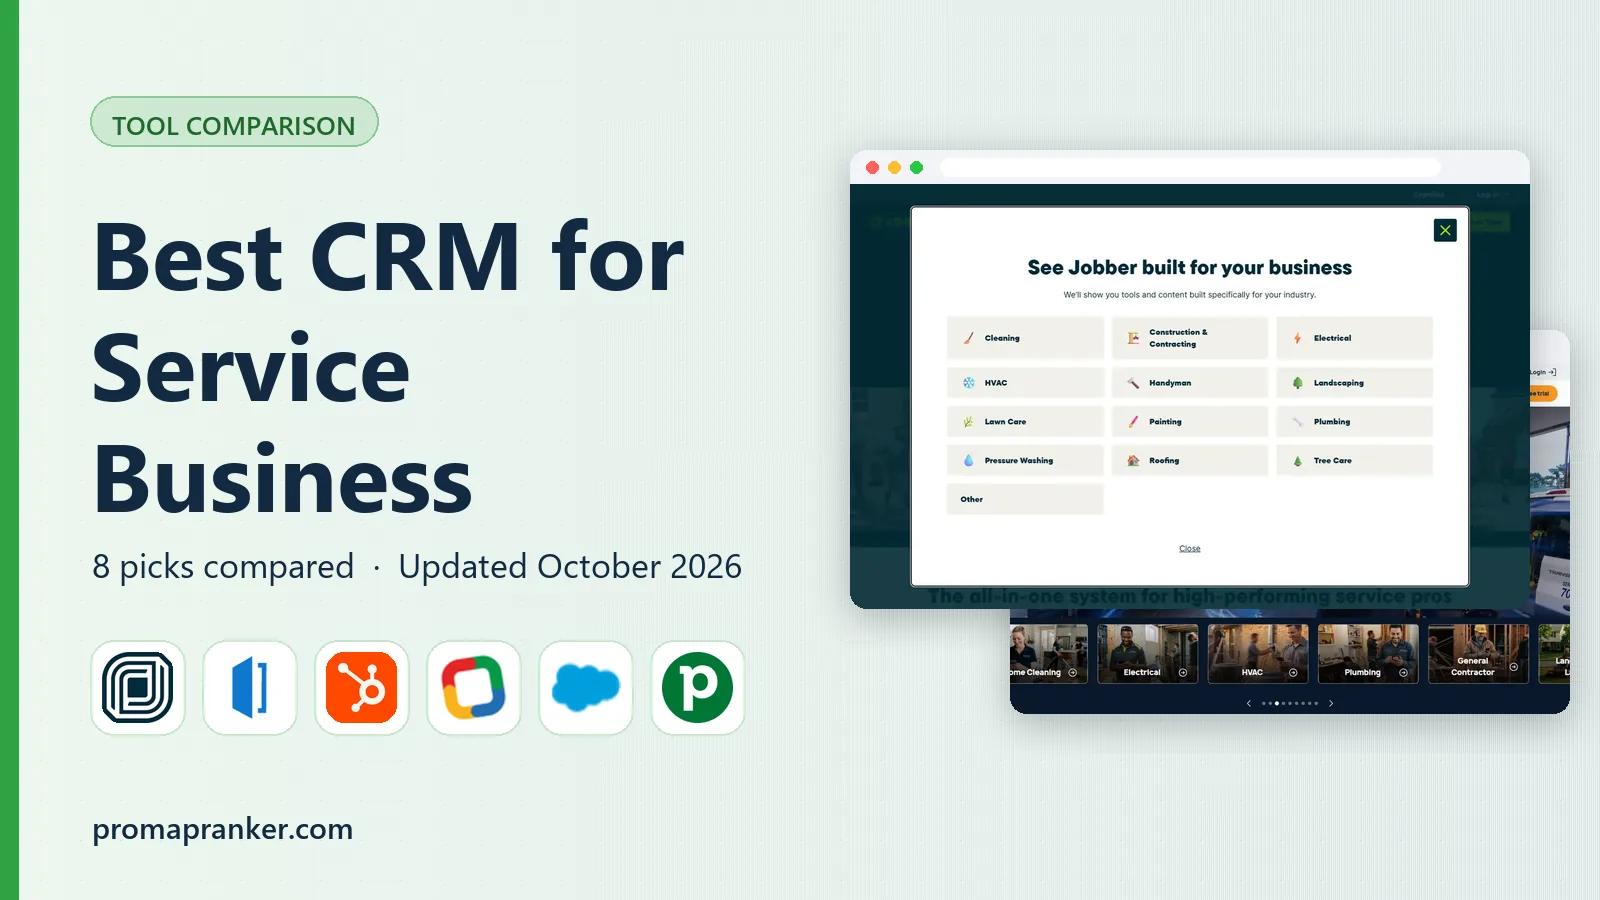Select the Tree Care industry option
Screen dimensions: 1600x900
click(x=1354, y=461)
